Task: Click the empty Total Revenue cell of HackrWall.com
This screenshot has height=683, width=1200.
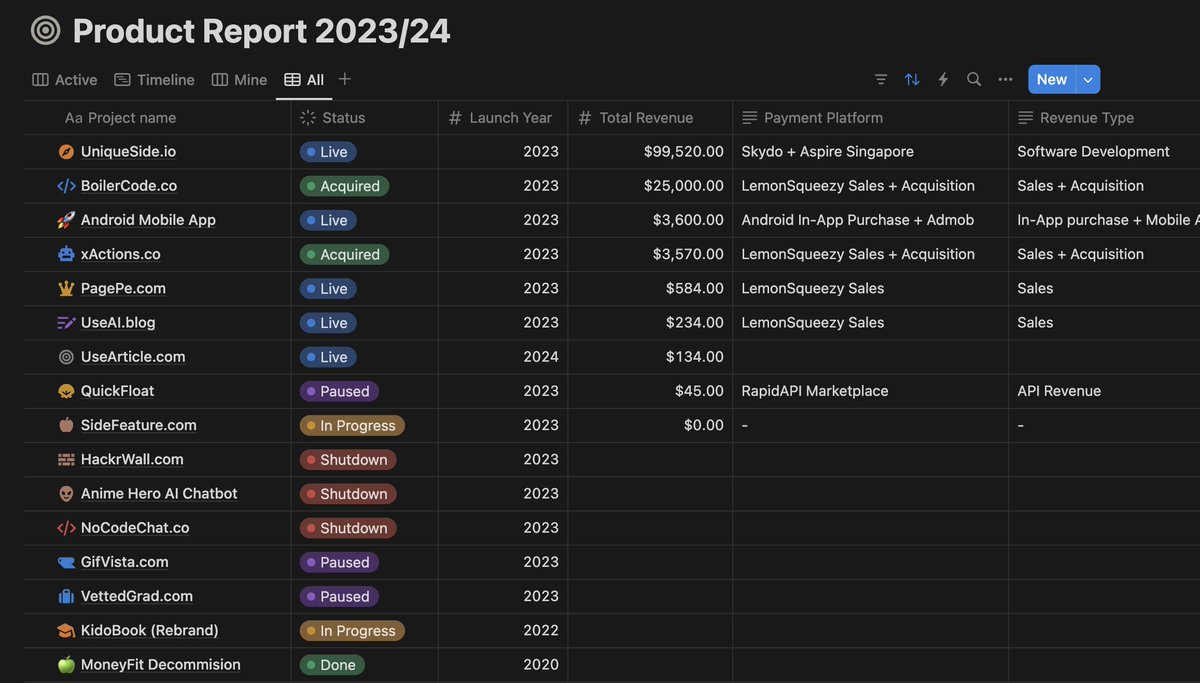Action: pos(650,459)
